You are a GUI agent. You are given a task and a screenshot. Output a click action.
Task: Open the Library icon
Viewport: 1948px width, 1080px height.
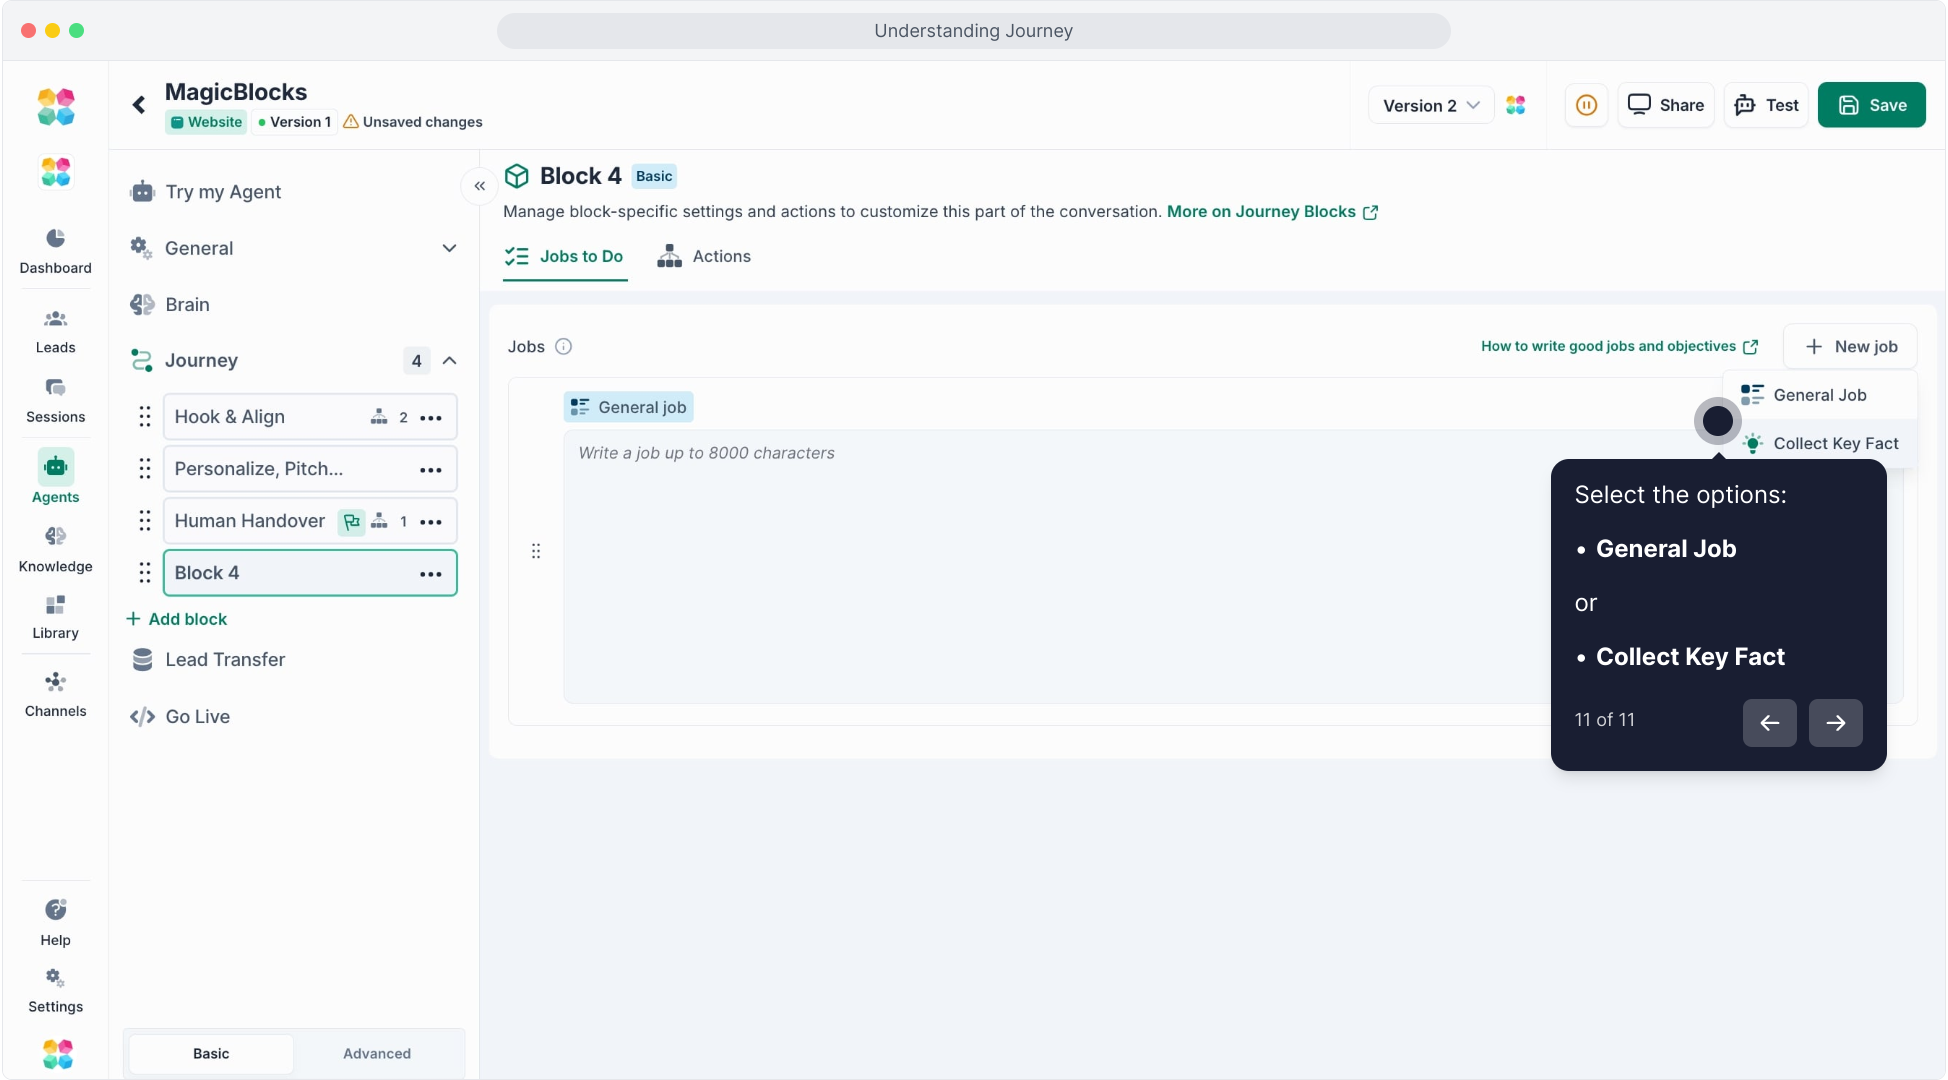pos(55,606)
